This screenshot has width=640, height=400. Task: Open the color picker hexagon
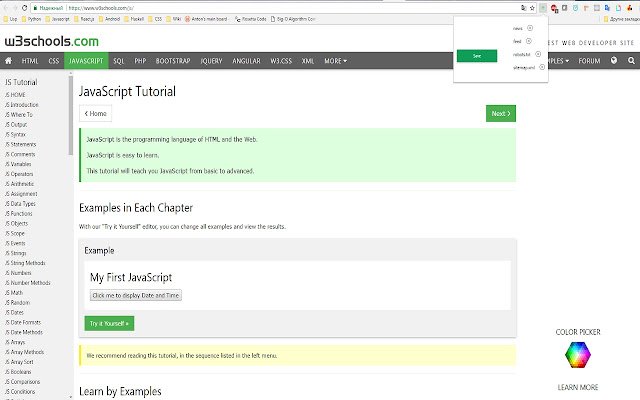click(578, 354)
